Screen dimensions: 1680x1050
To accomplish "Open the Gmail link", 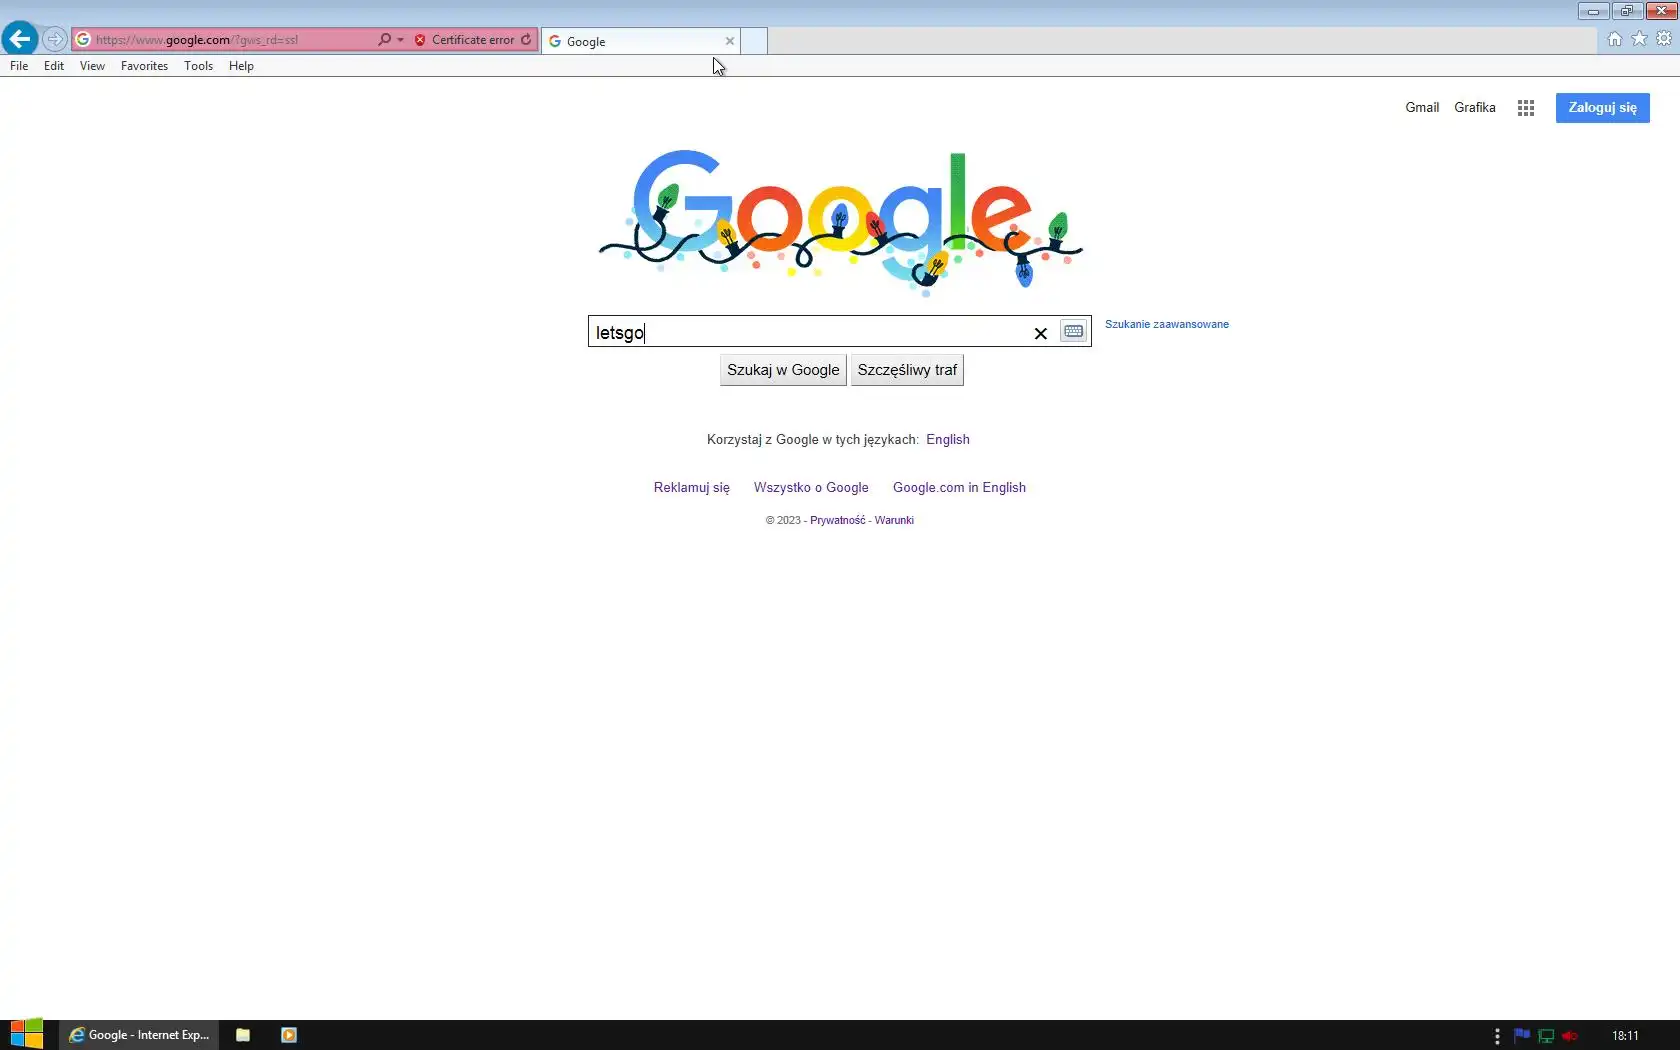I will (1422, 107).
